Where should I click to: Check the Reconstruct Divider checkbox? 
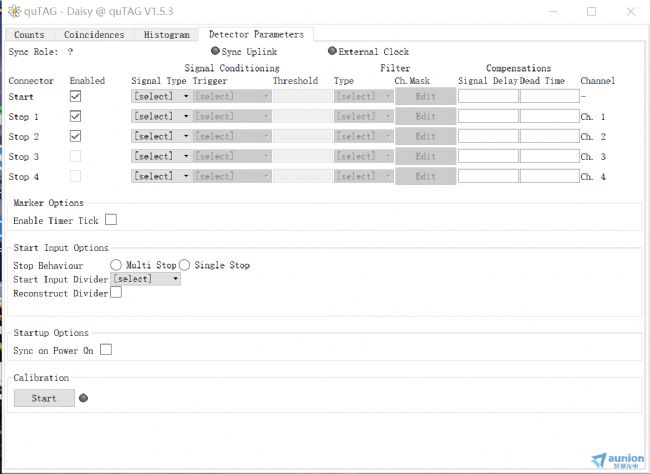pyautogui.click(x=116, y=292)
